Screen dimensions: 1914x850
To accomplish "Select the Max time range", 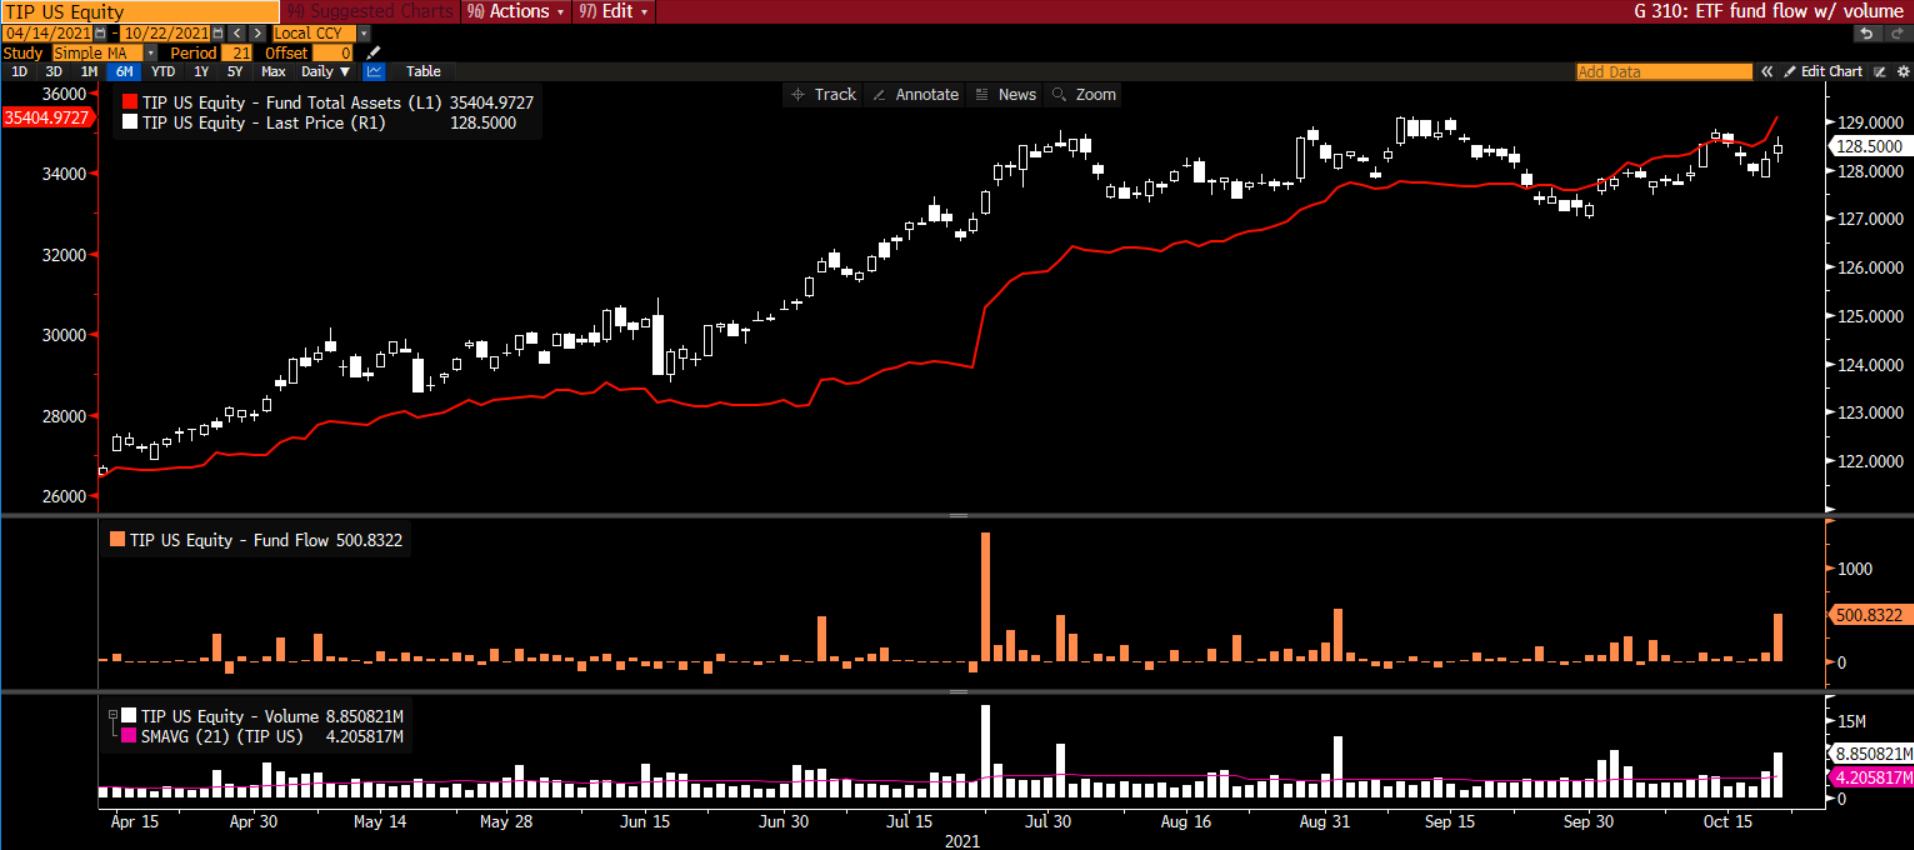I will click(273, 71).
